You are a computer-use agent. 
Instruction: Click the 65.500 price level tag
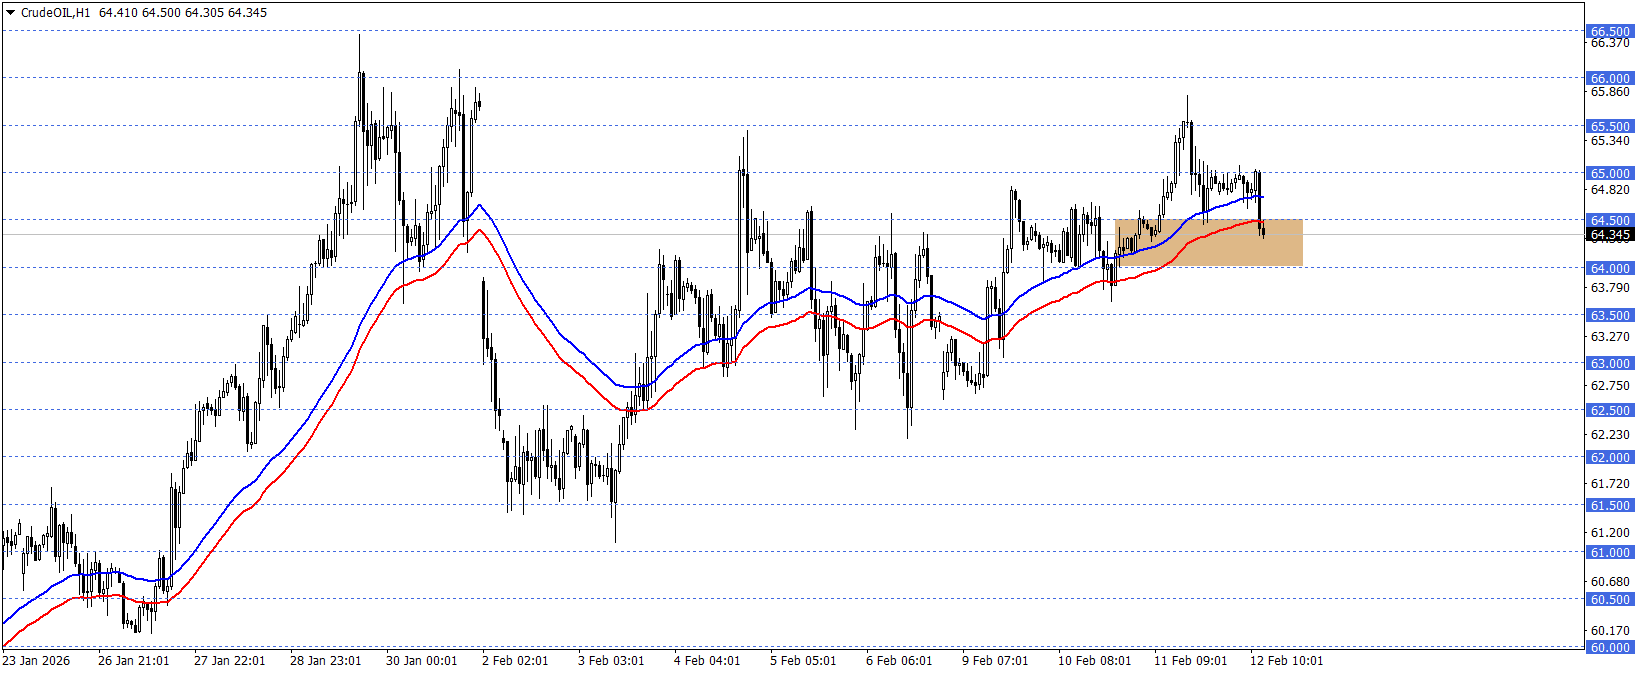click(1610, 126)
